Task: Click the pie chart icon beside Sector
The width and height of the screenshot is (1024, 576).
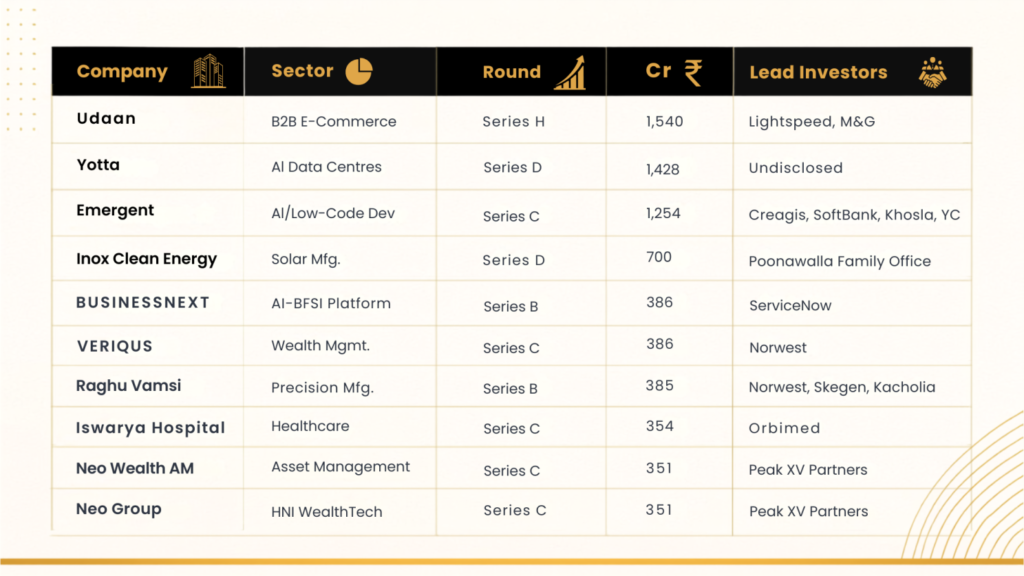Action: (359, 71)
